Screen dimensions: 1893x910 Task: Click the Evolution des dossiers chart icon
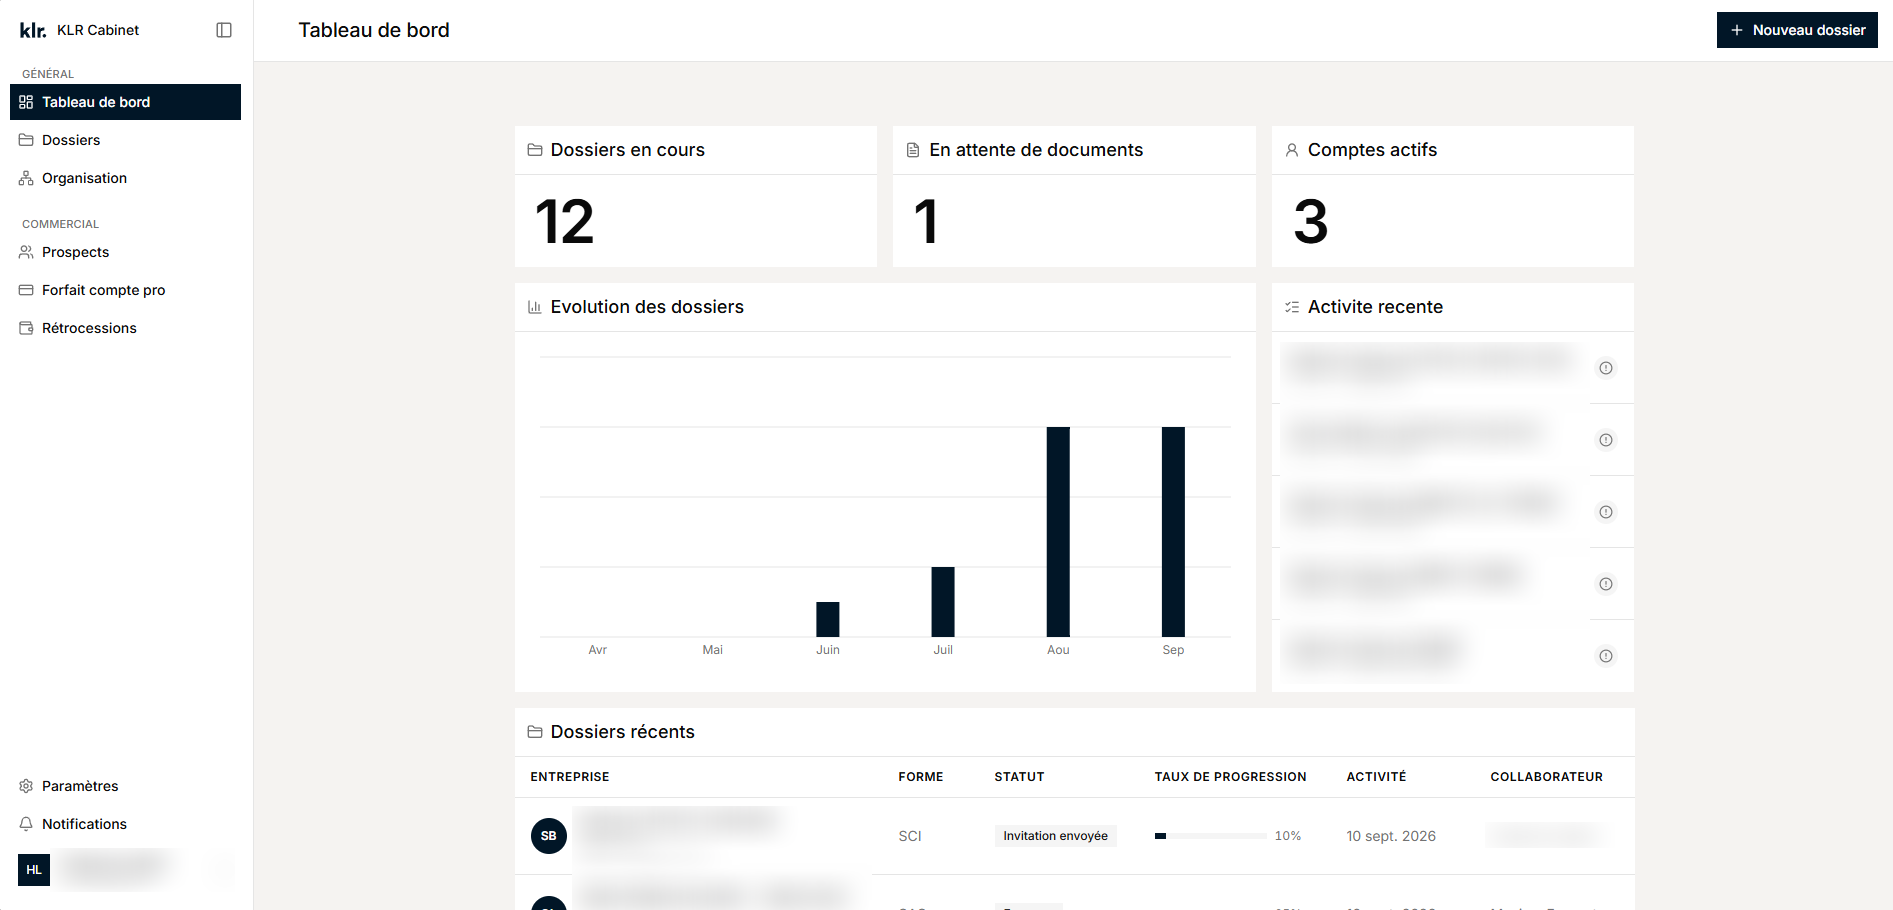(x=535, y=307)
